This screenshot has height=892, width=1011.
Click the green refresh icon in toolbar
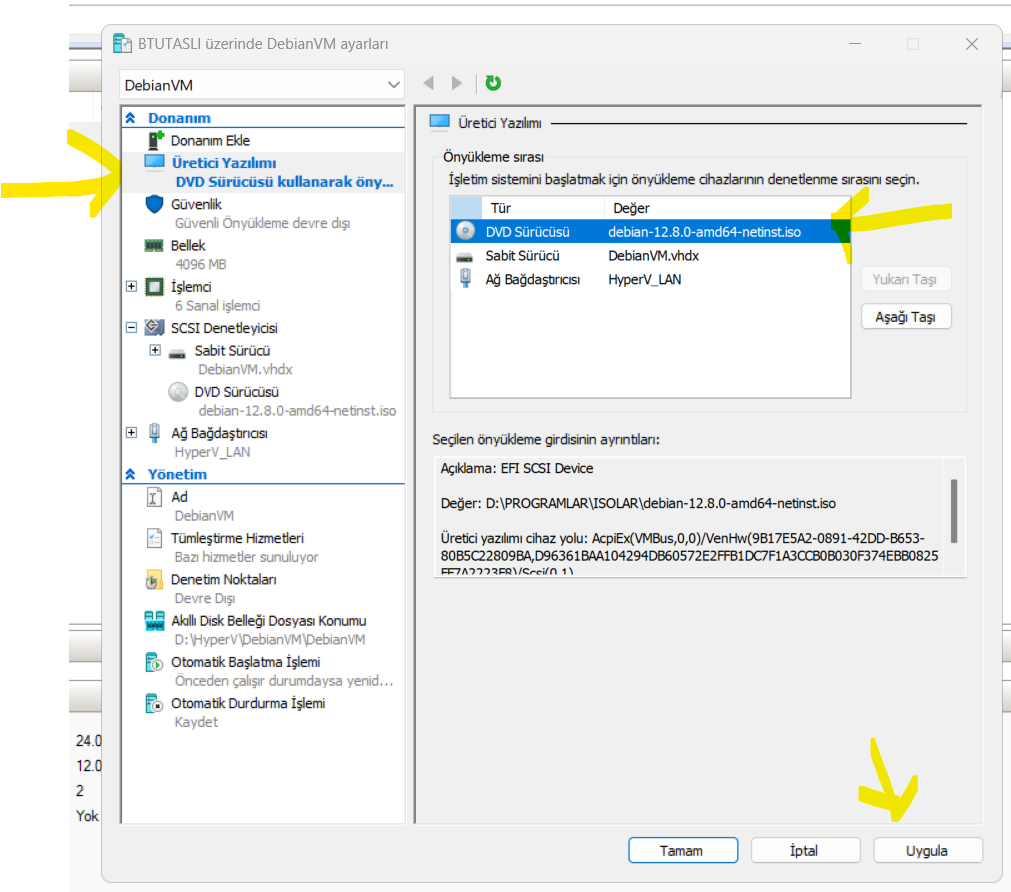coord(493,83)
